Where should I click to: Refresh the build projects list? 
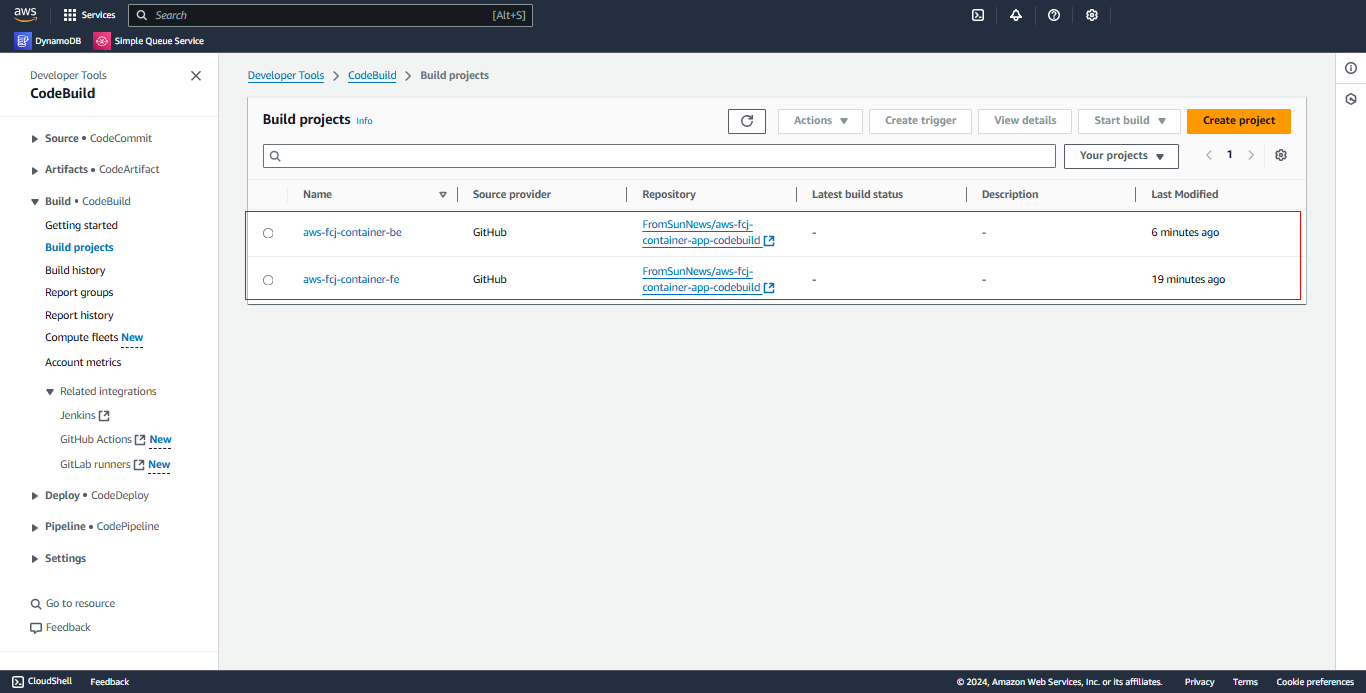(x=747, y=121)
